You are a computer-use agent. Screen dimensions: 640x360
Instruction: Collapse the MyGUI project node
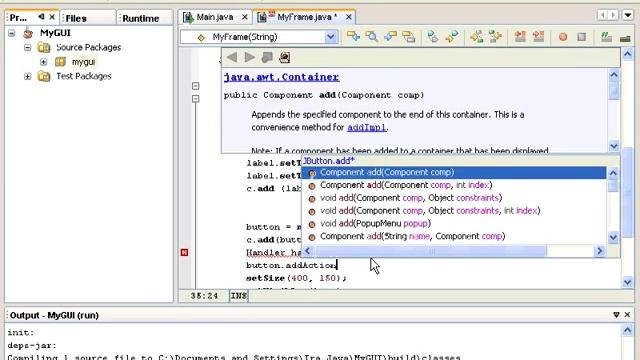[12, 33]
